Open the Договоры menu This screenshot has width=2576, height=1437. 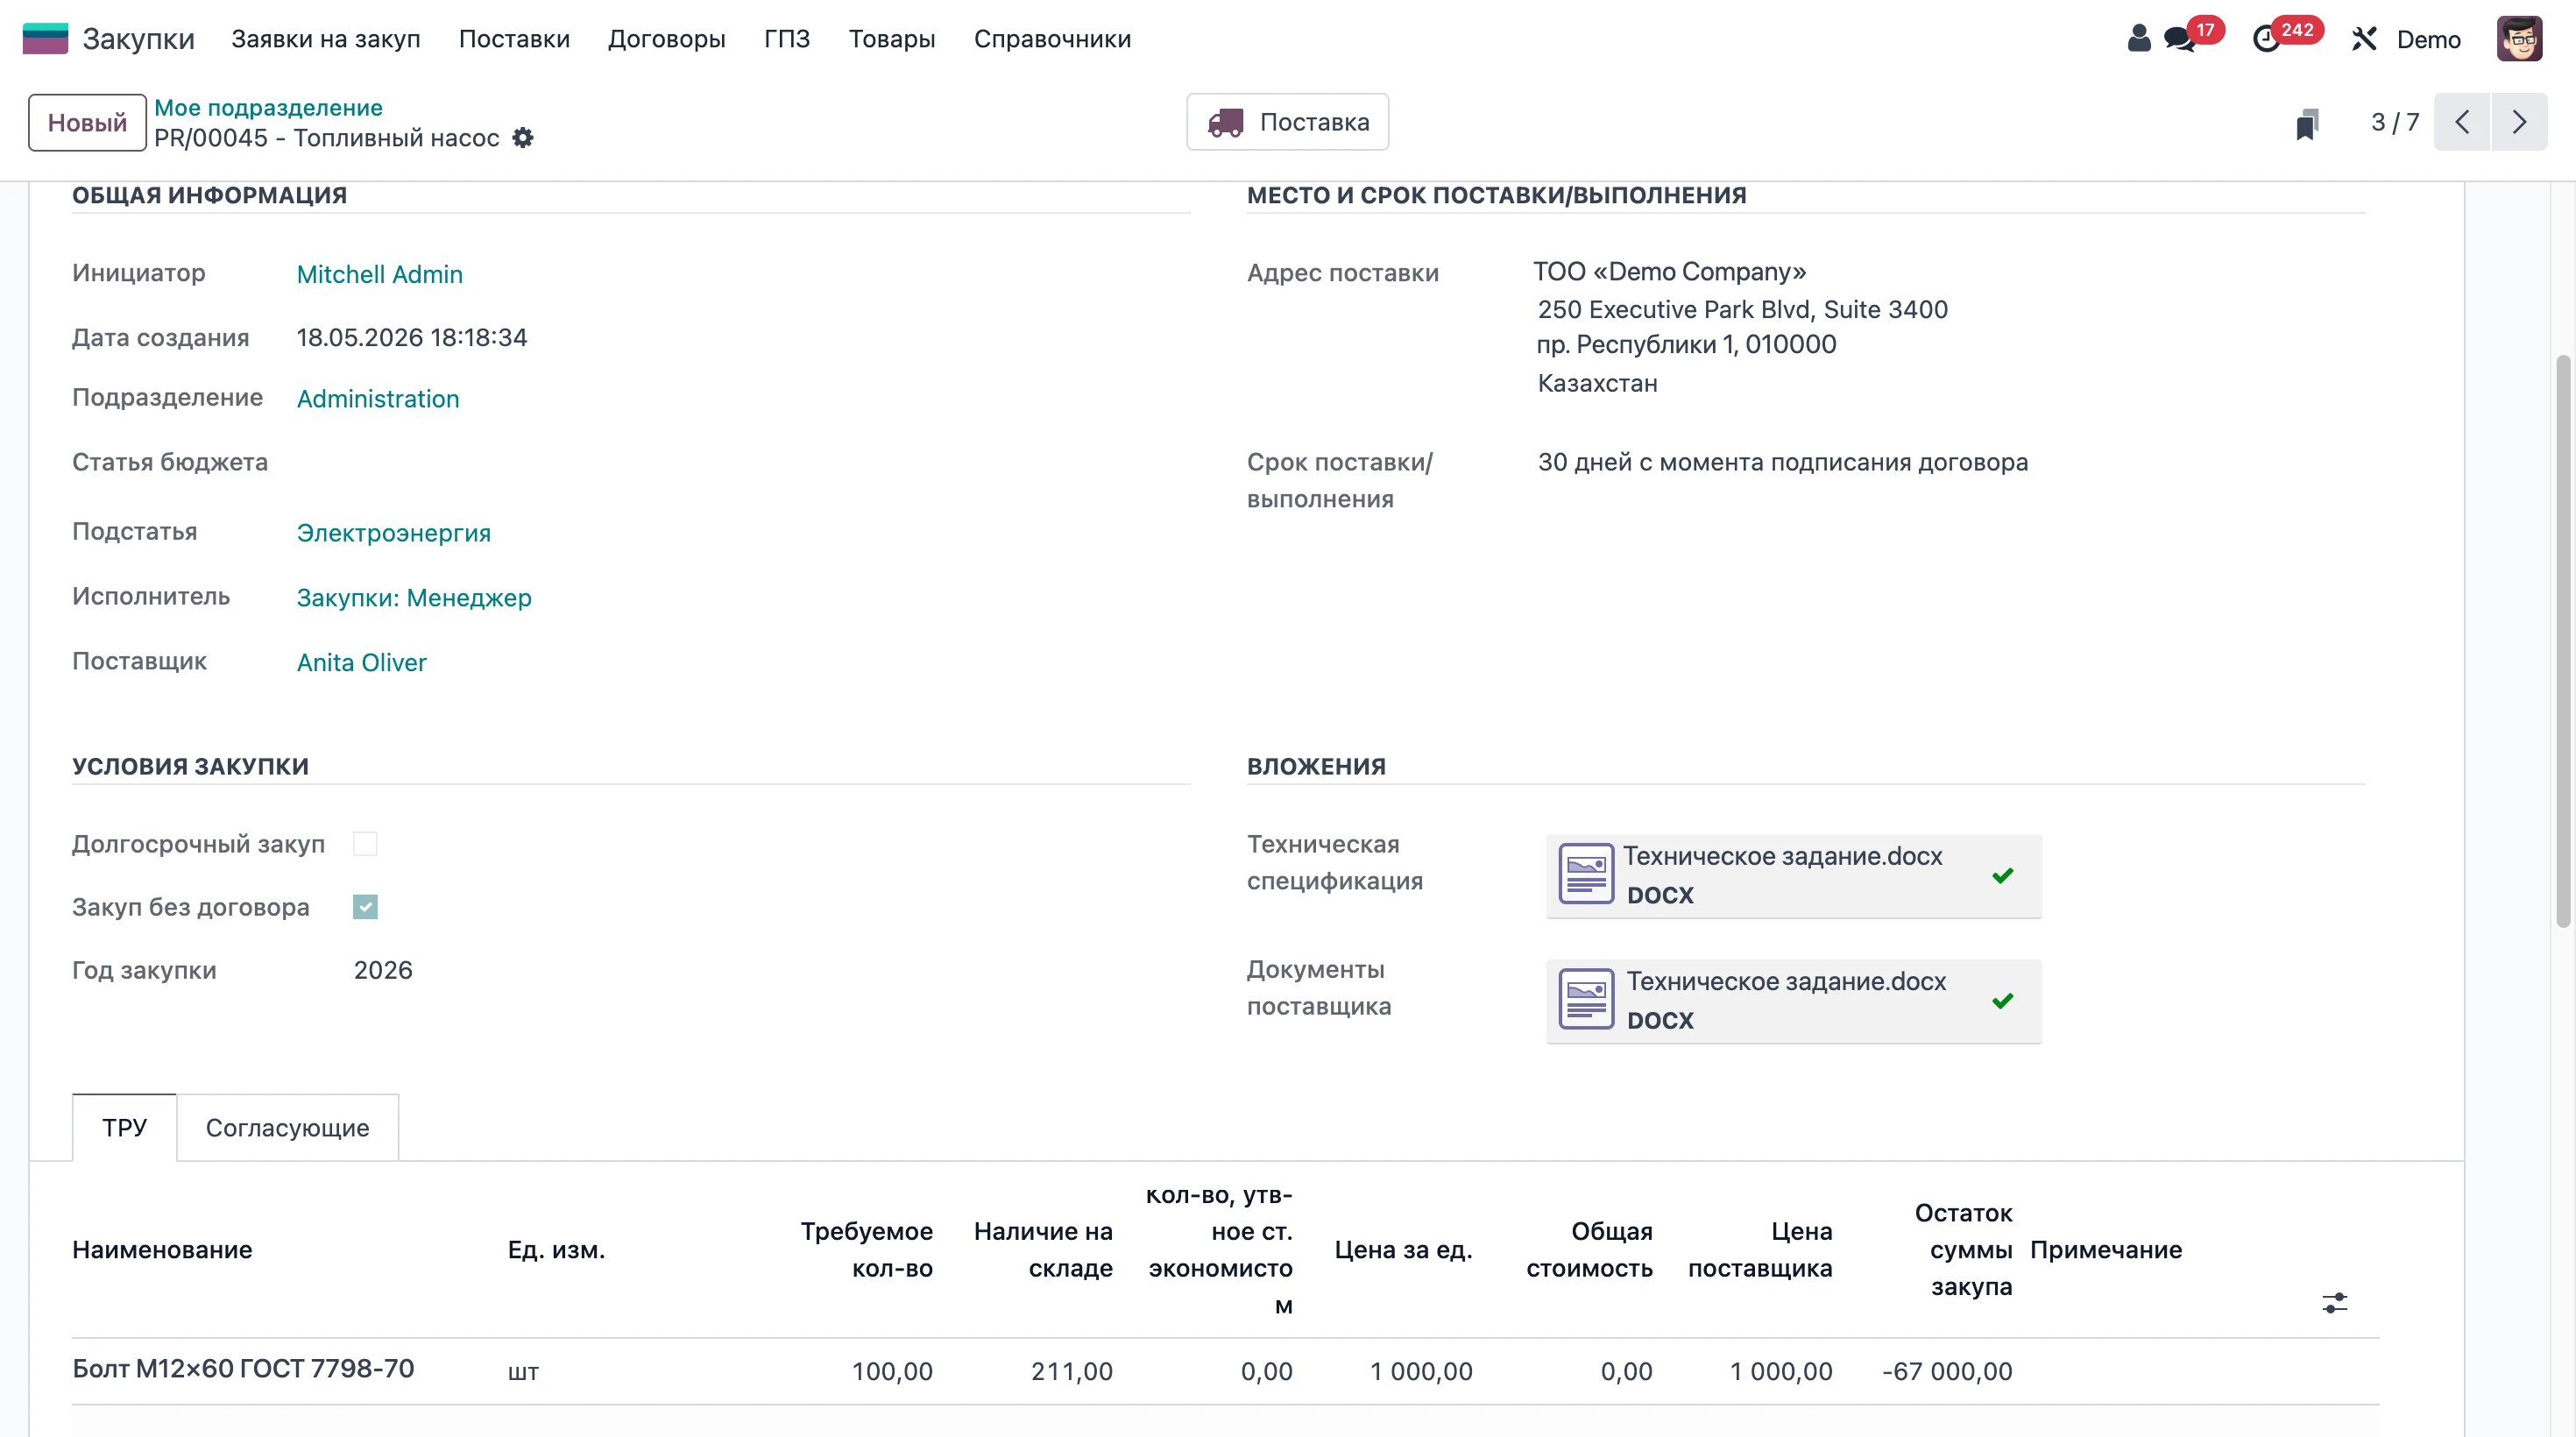[667, 39]
